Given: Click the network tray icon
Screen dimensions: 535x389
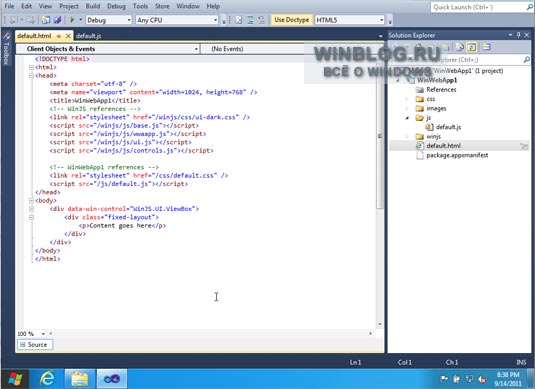Looking at the screenshot, I should coord(469,379).
